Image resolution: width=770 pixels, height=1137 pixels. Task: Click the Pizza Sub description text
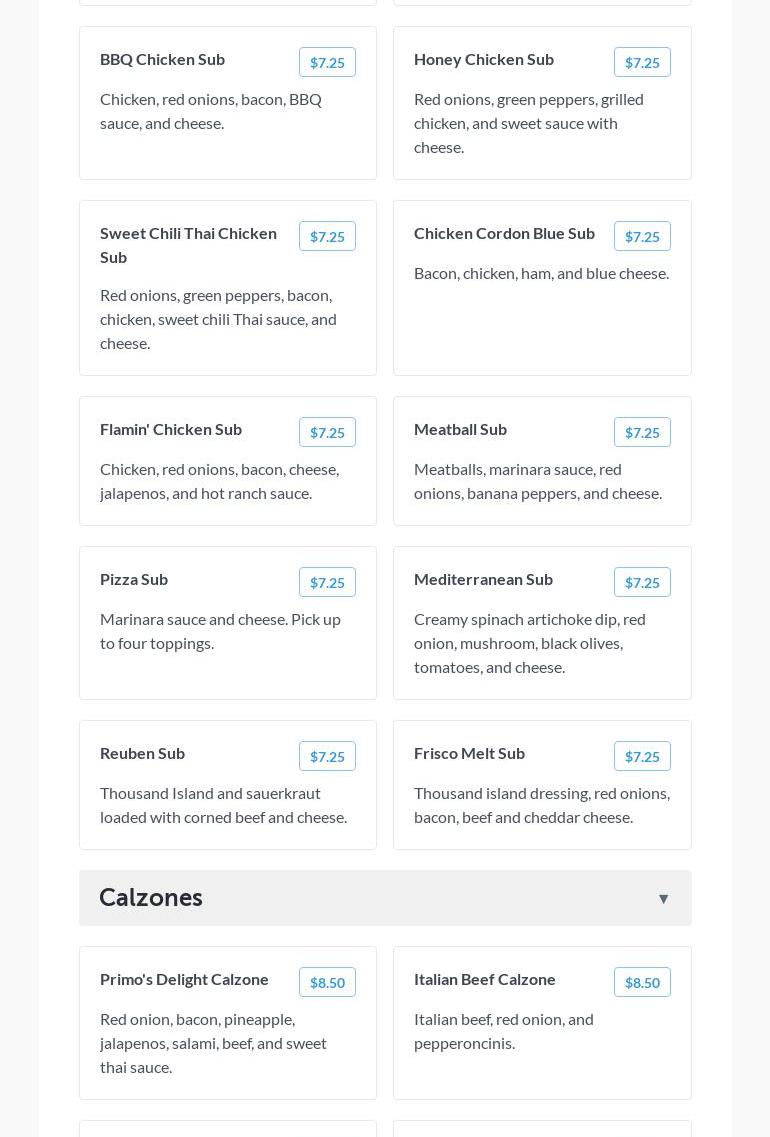point(220,631)
